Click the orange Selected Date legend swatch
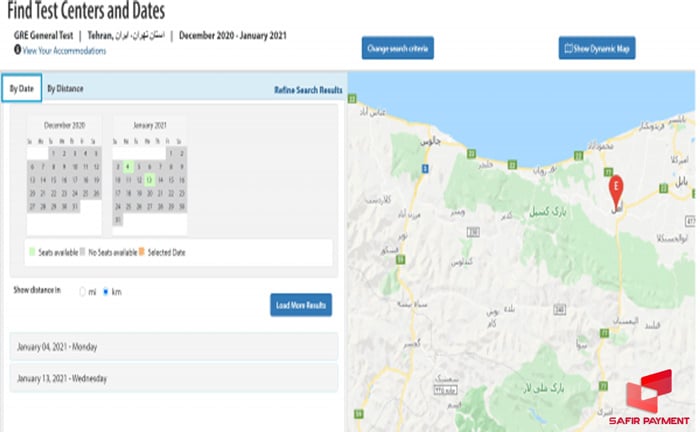 (x=140, y=251)
